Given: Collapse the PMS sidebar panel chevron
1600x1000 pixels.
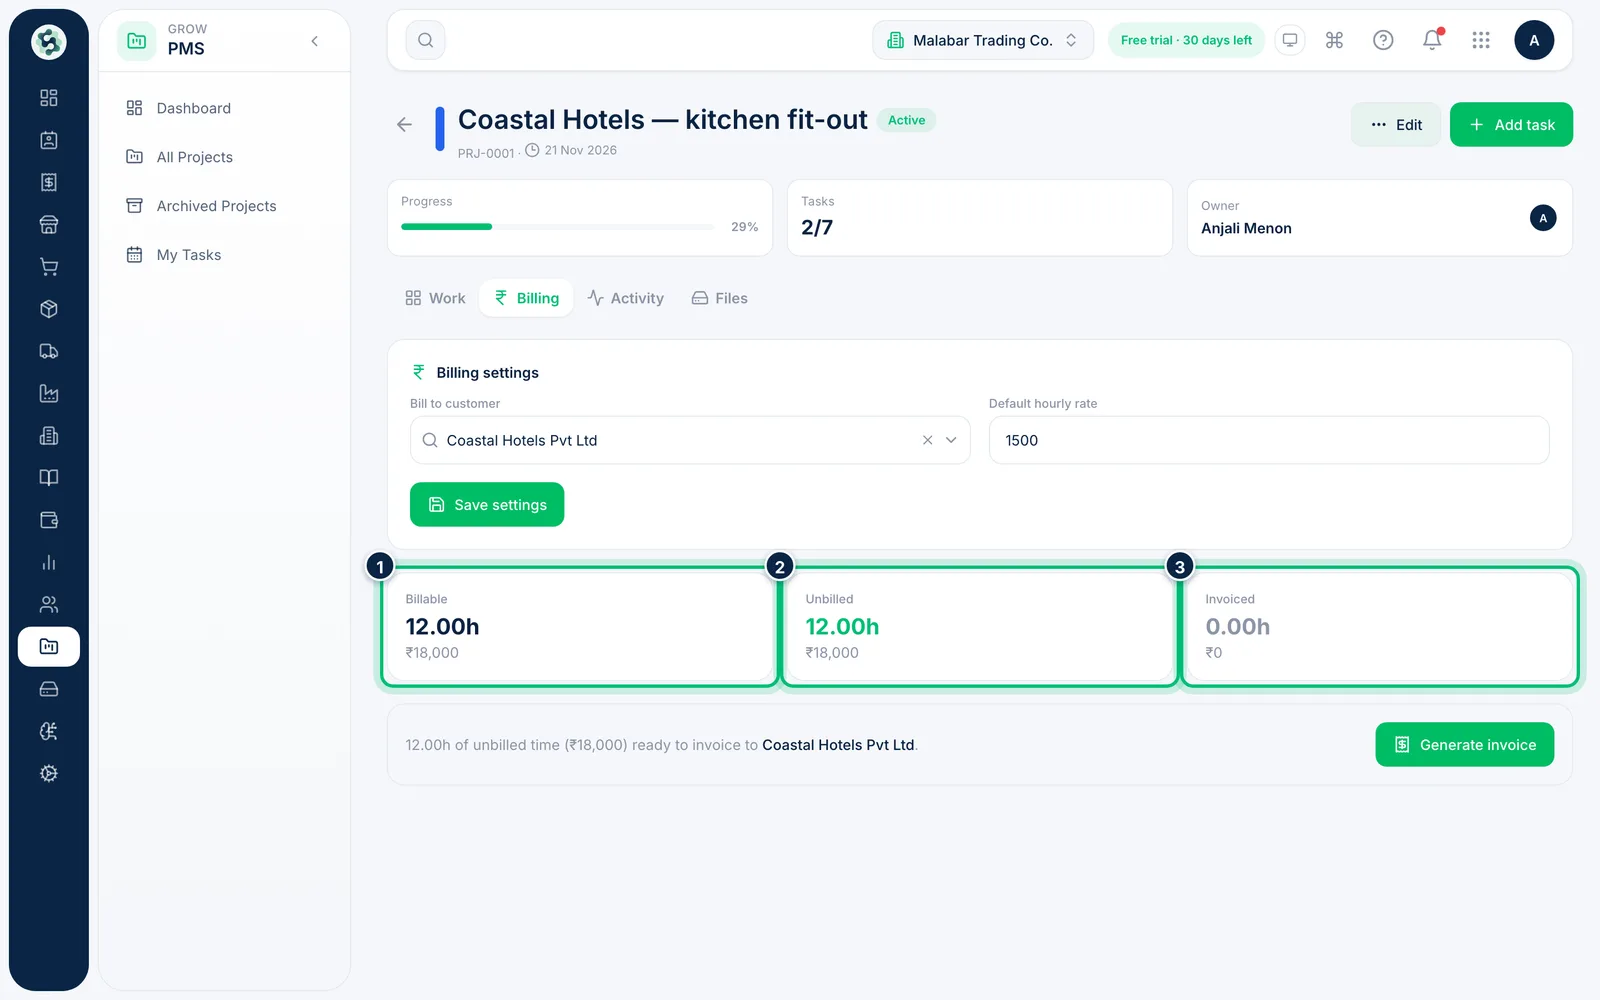Looking at the screenshot, I should 314,41.
